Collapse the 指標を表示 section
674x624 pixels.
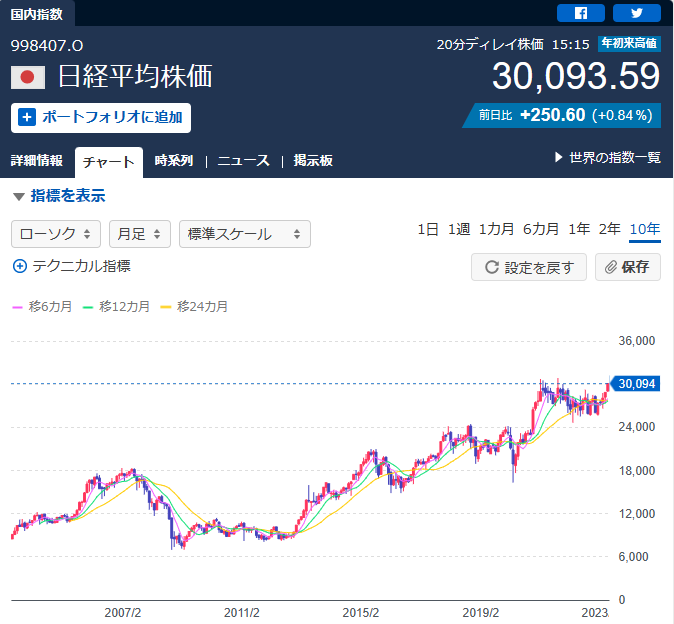(x=59, y=196)
